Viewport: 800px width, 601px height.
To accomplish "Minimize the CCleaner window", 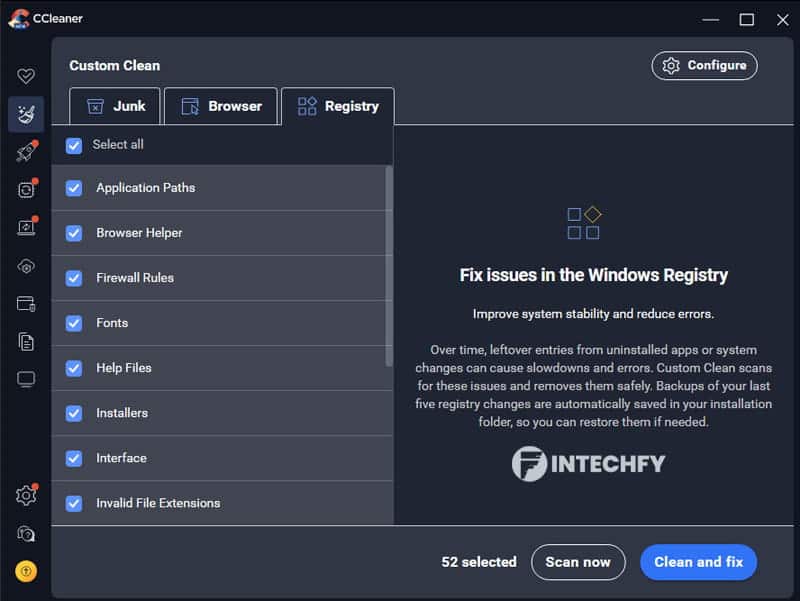I will coord(710,19).
